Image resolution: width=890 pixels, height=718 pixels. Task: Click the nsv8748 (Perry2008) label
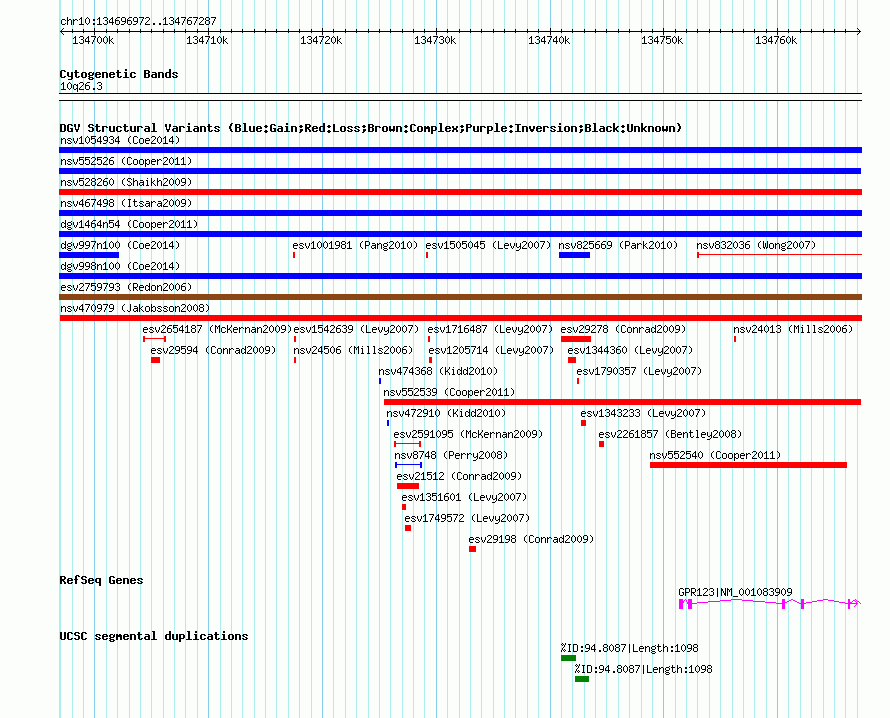tap(451, 455)
